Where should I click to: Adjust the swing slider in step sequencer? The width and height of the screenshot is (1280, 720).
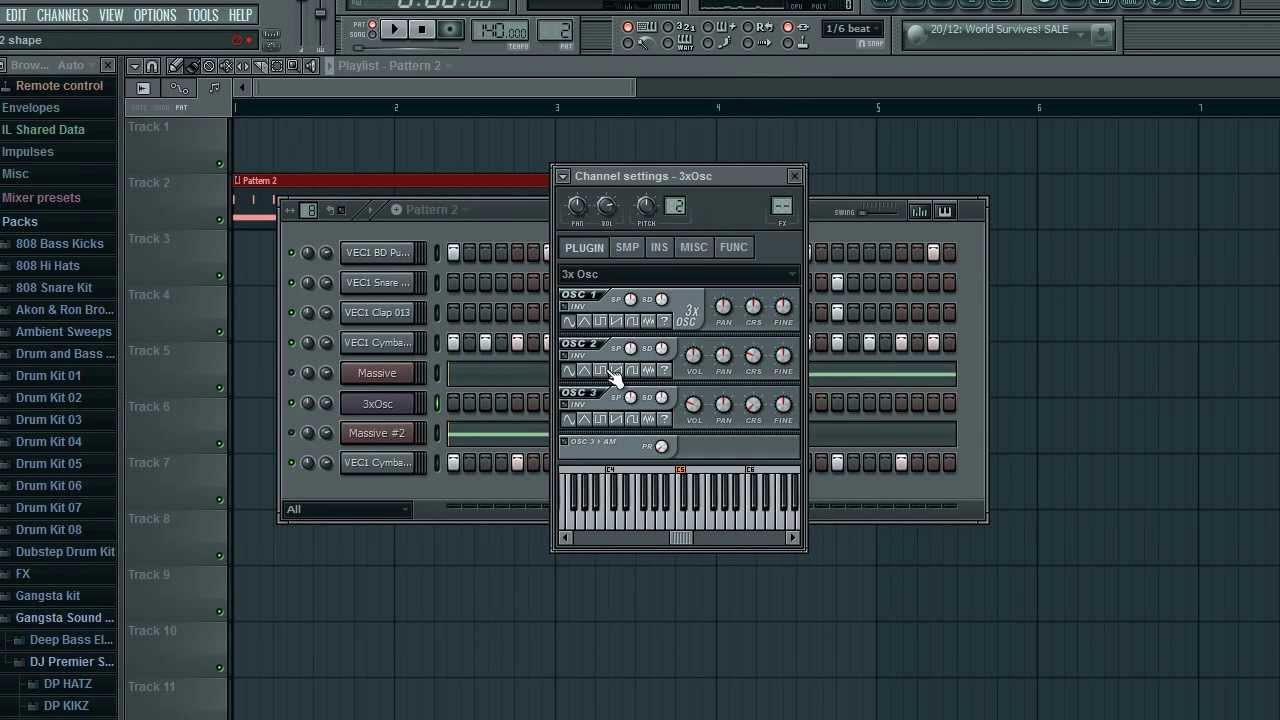tap(878, 211)
